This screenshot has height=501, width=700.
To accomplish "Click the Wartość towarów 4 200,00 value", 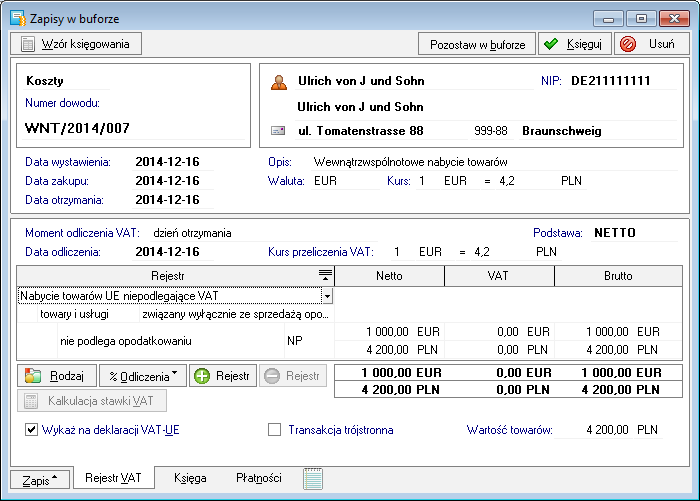I will (x=608, y=430).
